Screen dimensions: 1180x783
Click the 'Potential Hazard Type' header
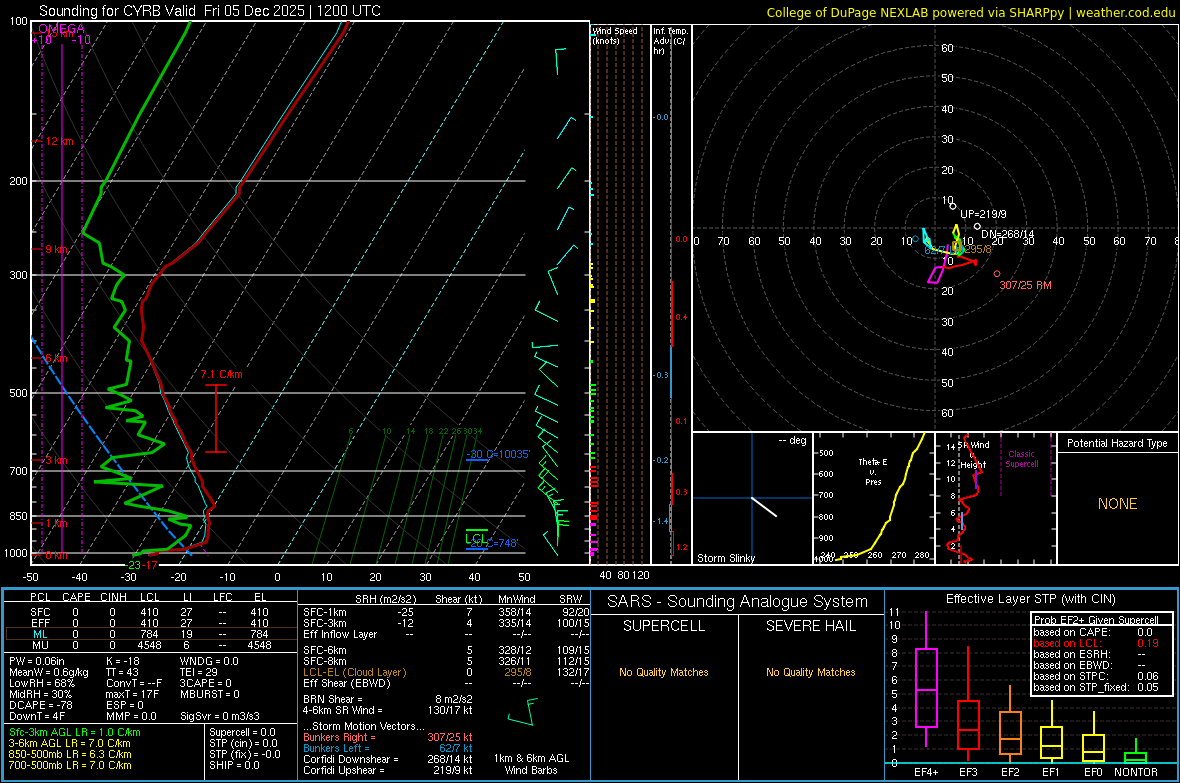click(1117, 443)
